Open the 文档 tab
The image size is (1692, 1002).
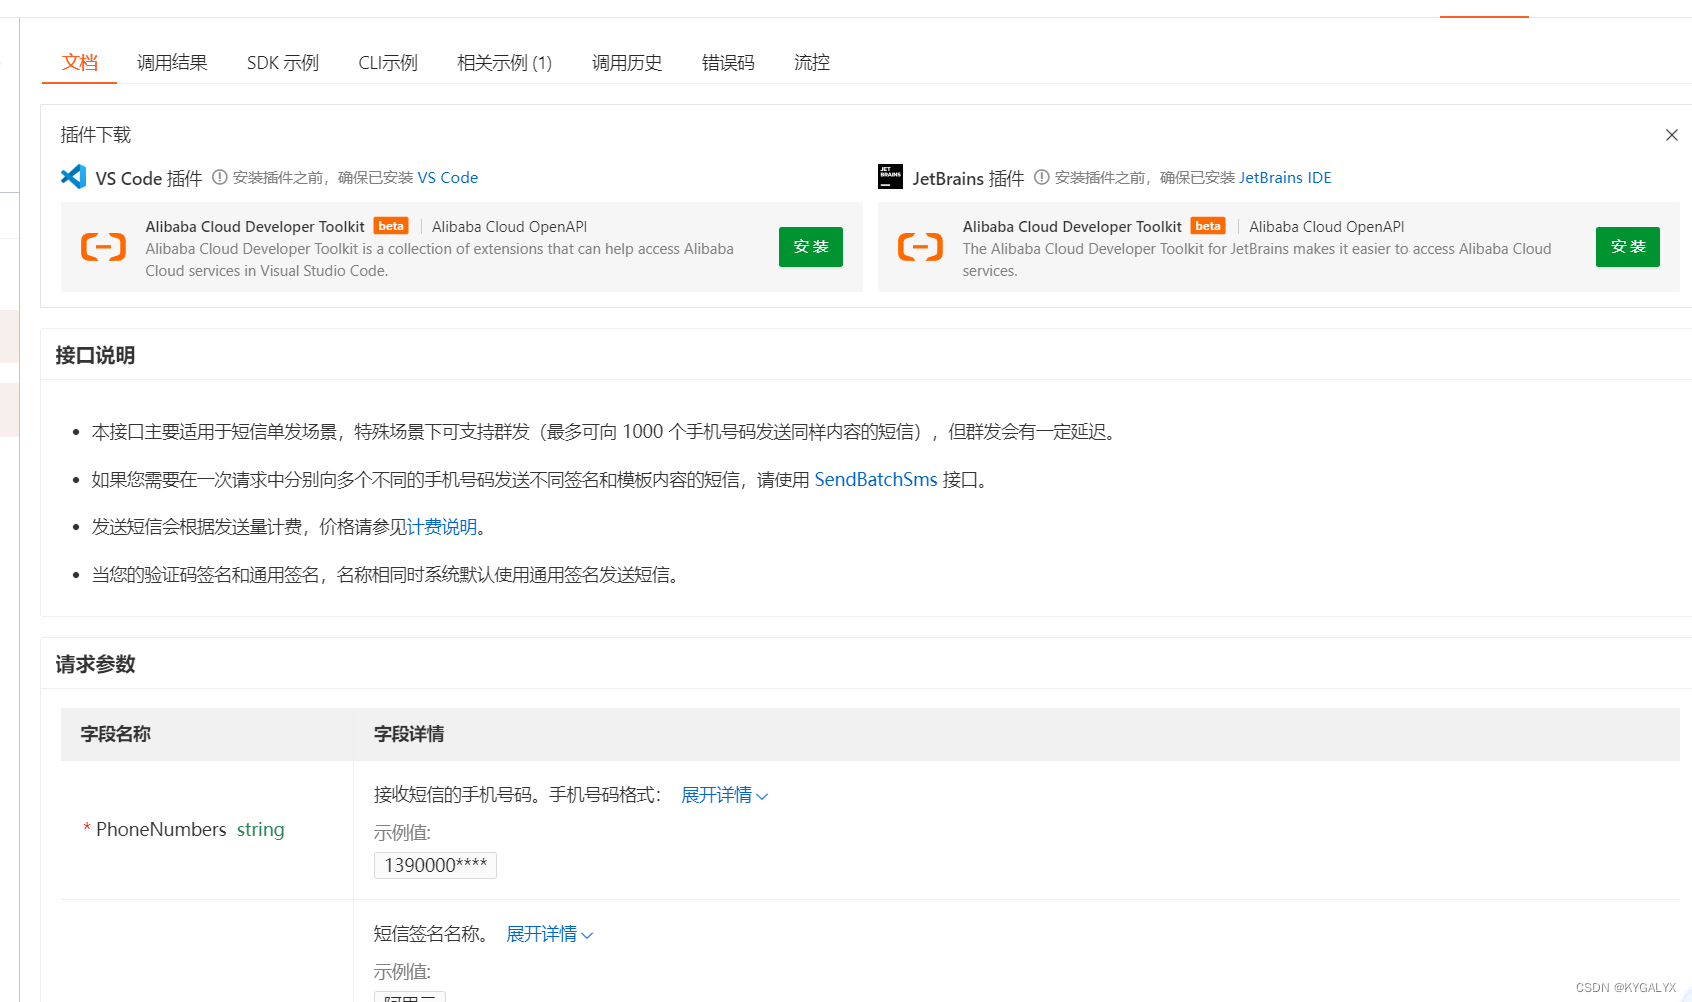(80, 63)
